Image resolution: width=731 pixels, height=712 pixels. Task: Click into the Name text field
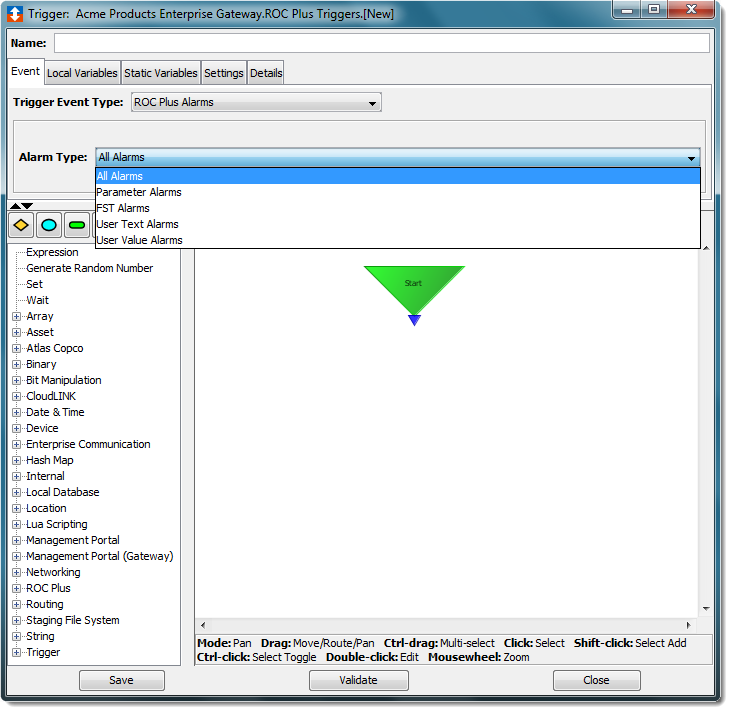(x=381, y=43)
